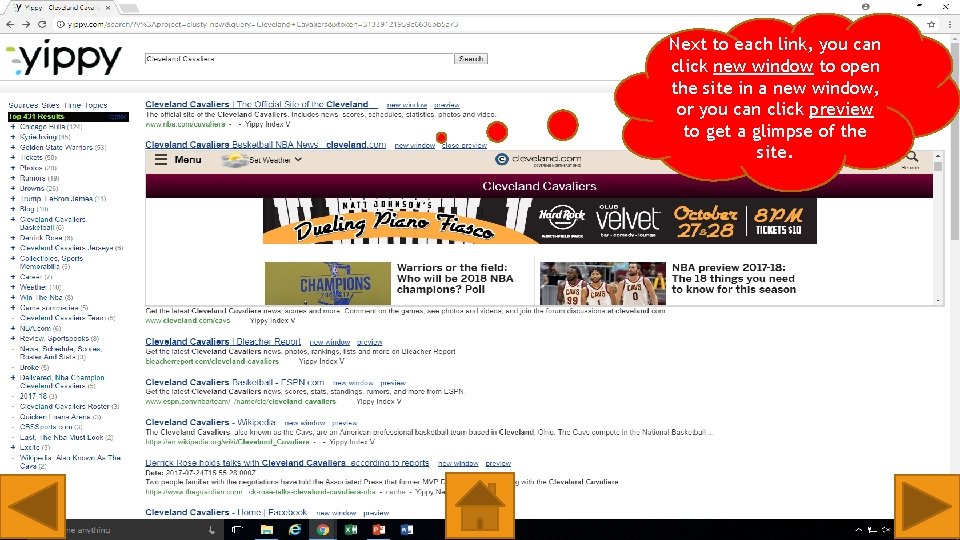The image size is (960, 540).
Task: Click close preview for the cleveland.com result
Action: tap(464, 146)
